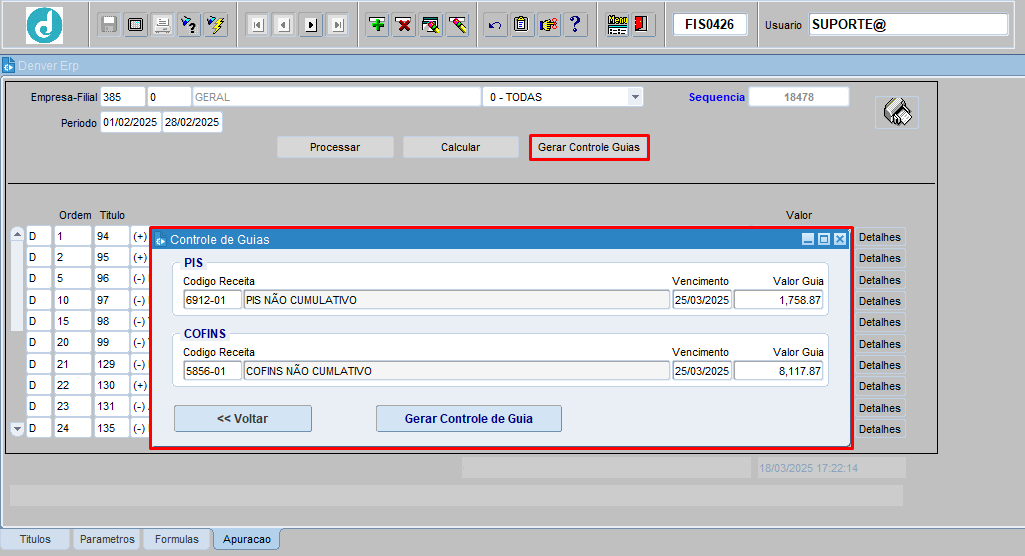Click the green plus add record icon

(377, 25)
